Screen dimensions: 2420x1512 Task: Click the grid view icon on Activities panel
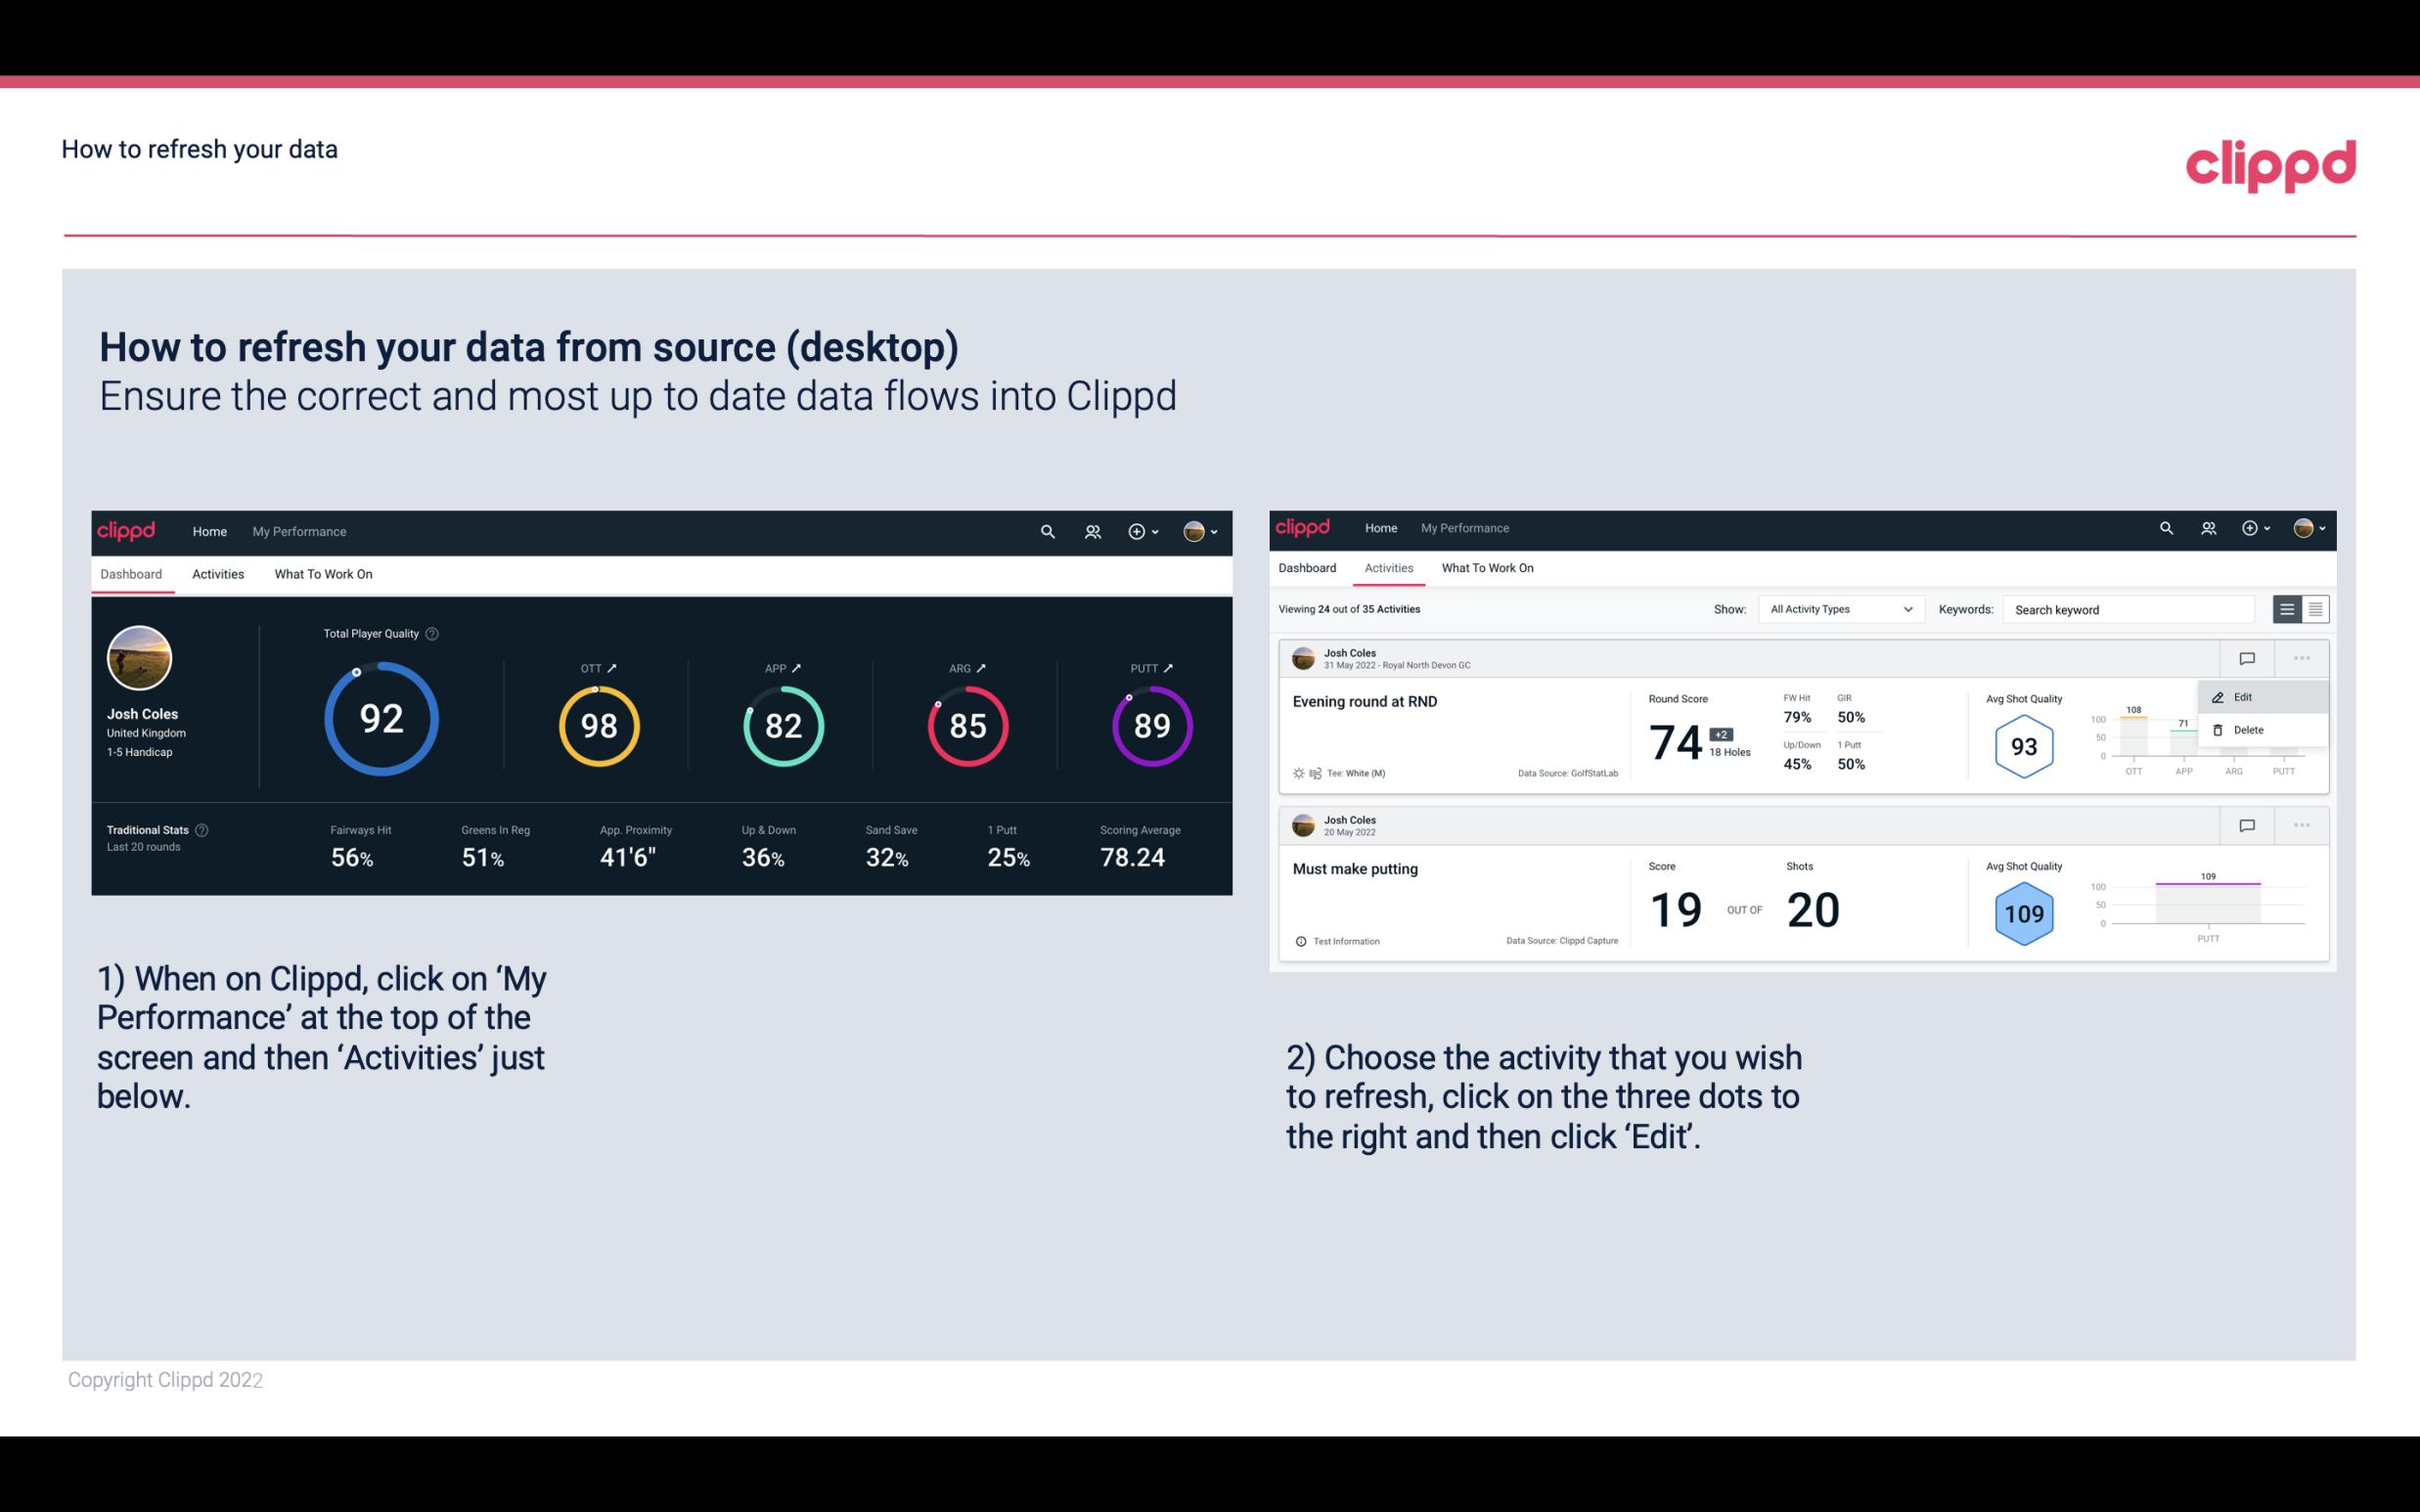2313,609
